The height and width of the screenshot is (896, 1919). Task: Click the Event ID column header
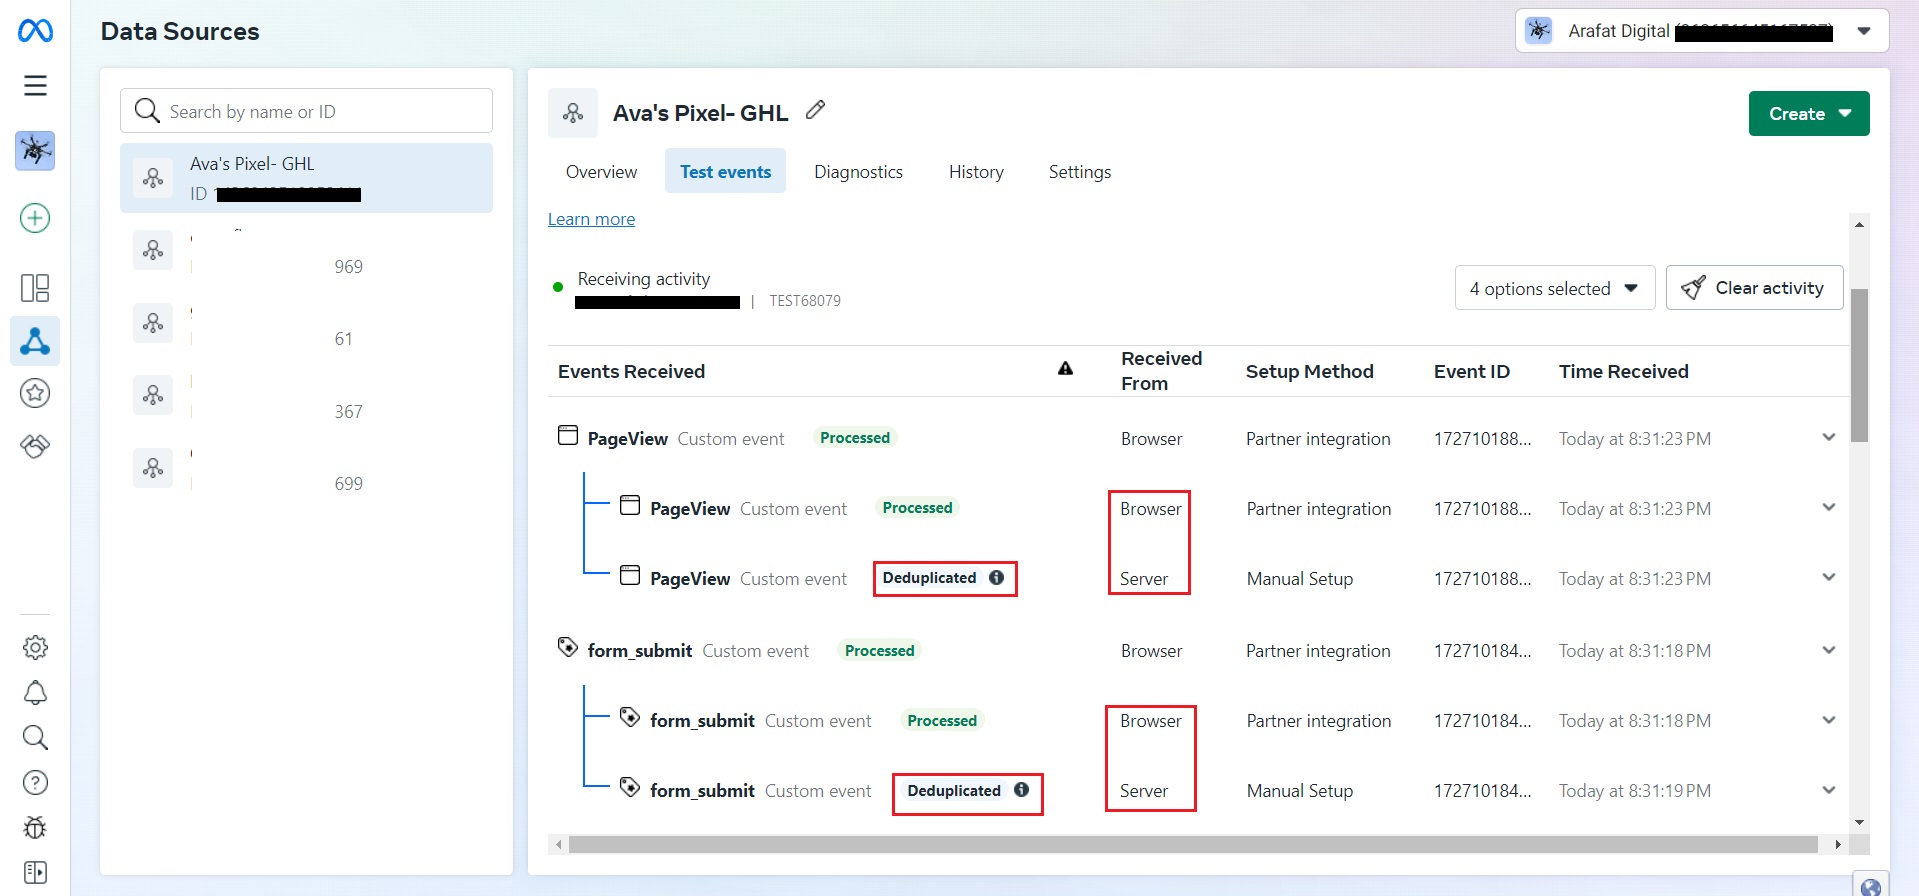pyautogui.click(x=1471, y=371)
